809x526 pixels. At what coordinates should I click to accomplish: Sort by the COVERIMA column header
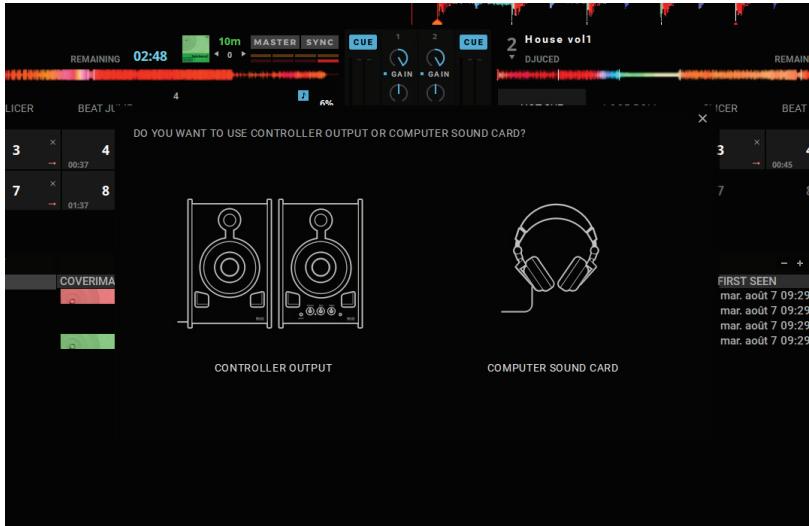click(86, 281)
